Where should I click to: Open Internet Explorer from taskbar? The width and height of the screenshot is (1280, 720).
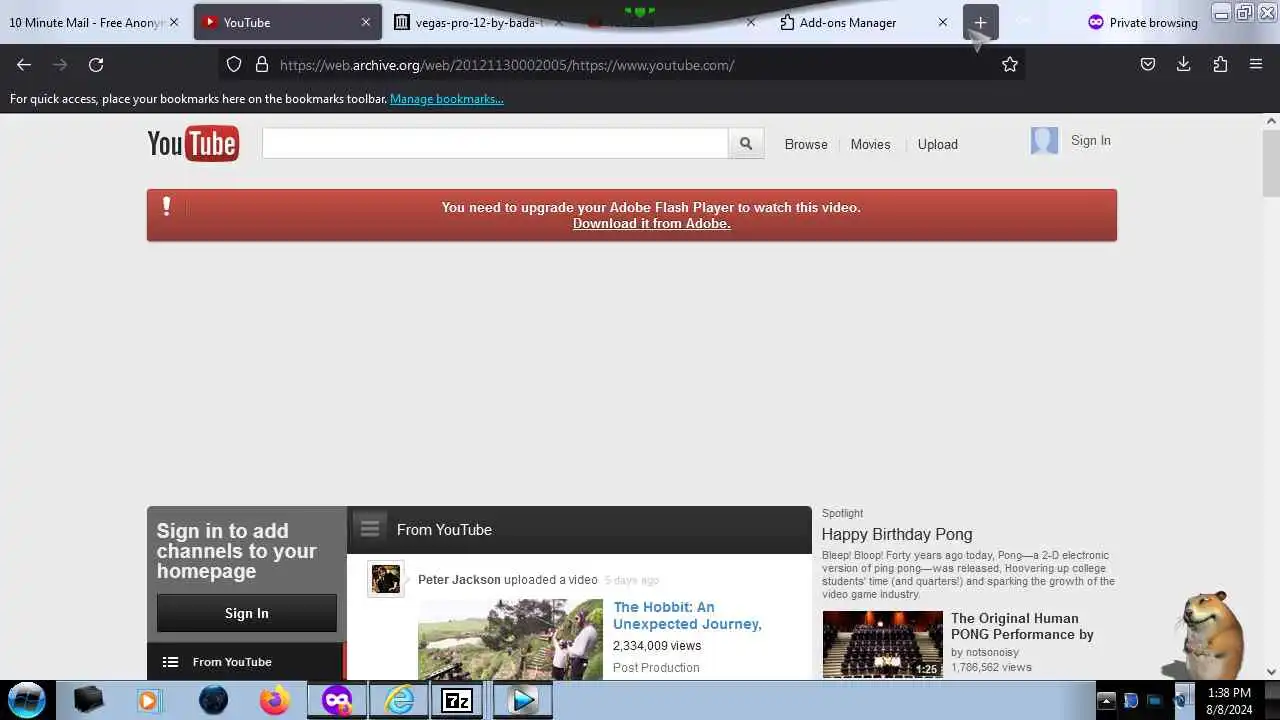(x=399, y=700)
